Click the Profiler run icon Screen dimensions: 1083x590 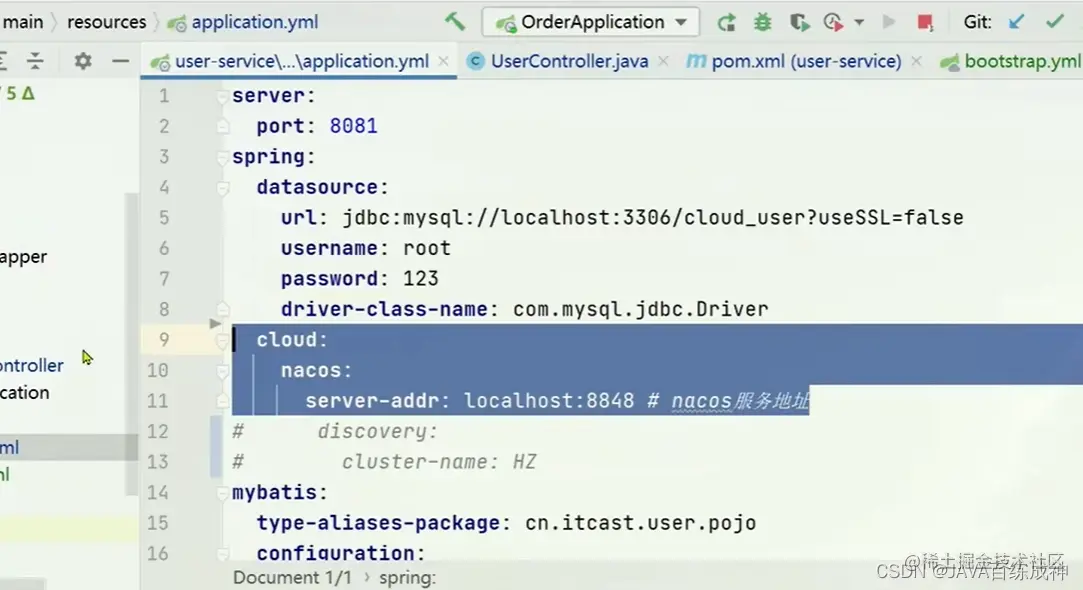pyautogui.click(x=834, y=22)
